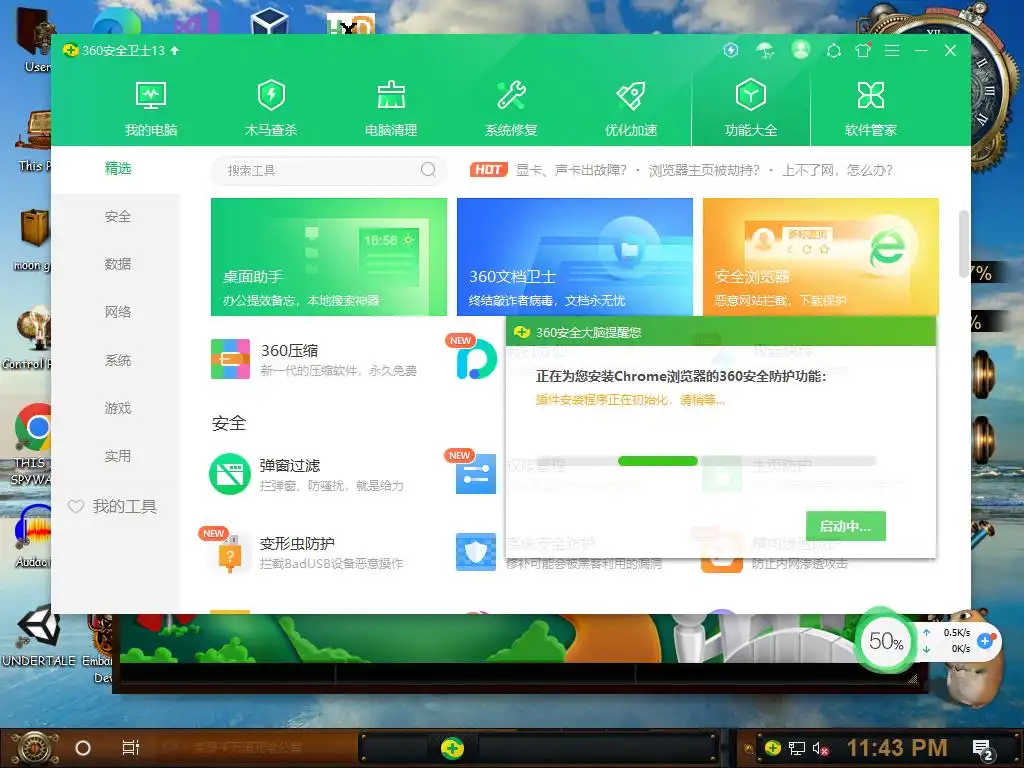
Task: Click the 11:43 PM taskbar clock
Action: click(x=897, y=748)
